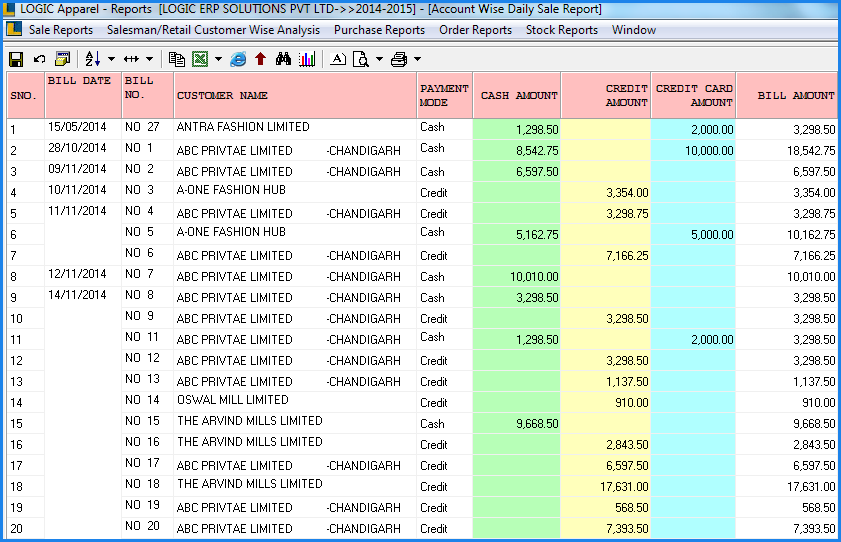The height and width of the screenshot is (542, 841).
Task: Click cash amount 10,010.00 in cash column
Action: point(534,277)
